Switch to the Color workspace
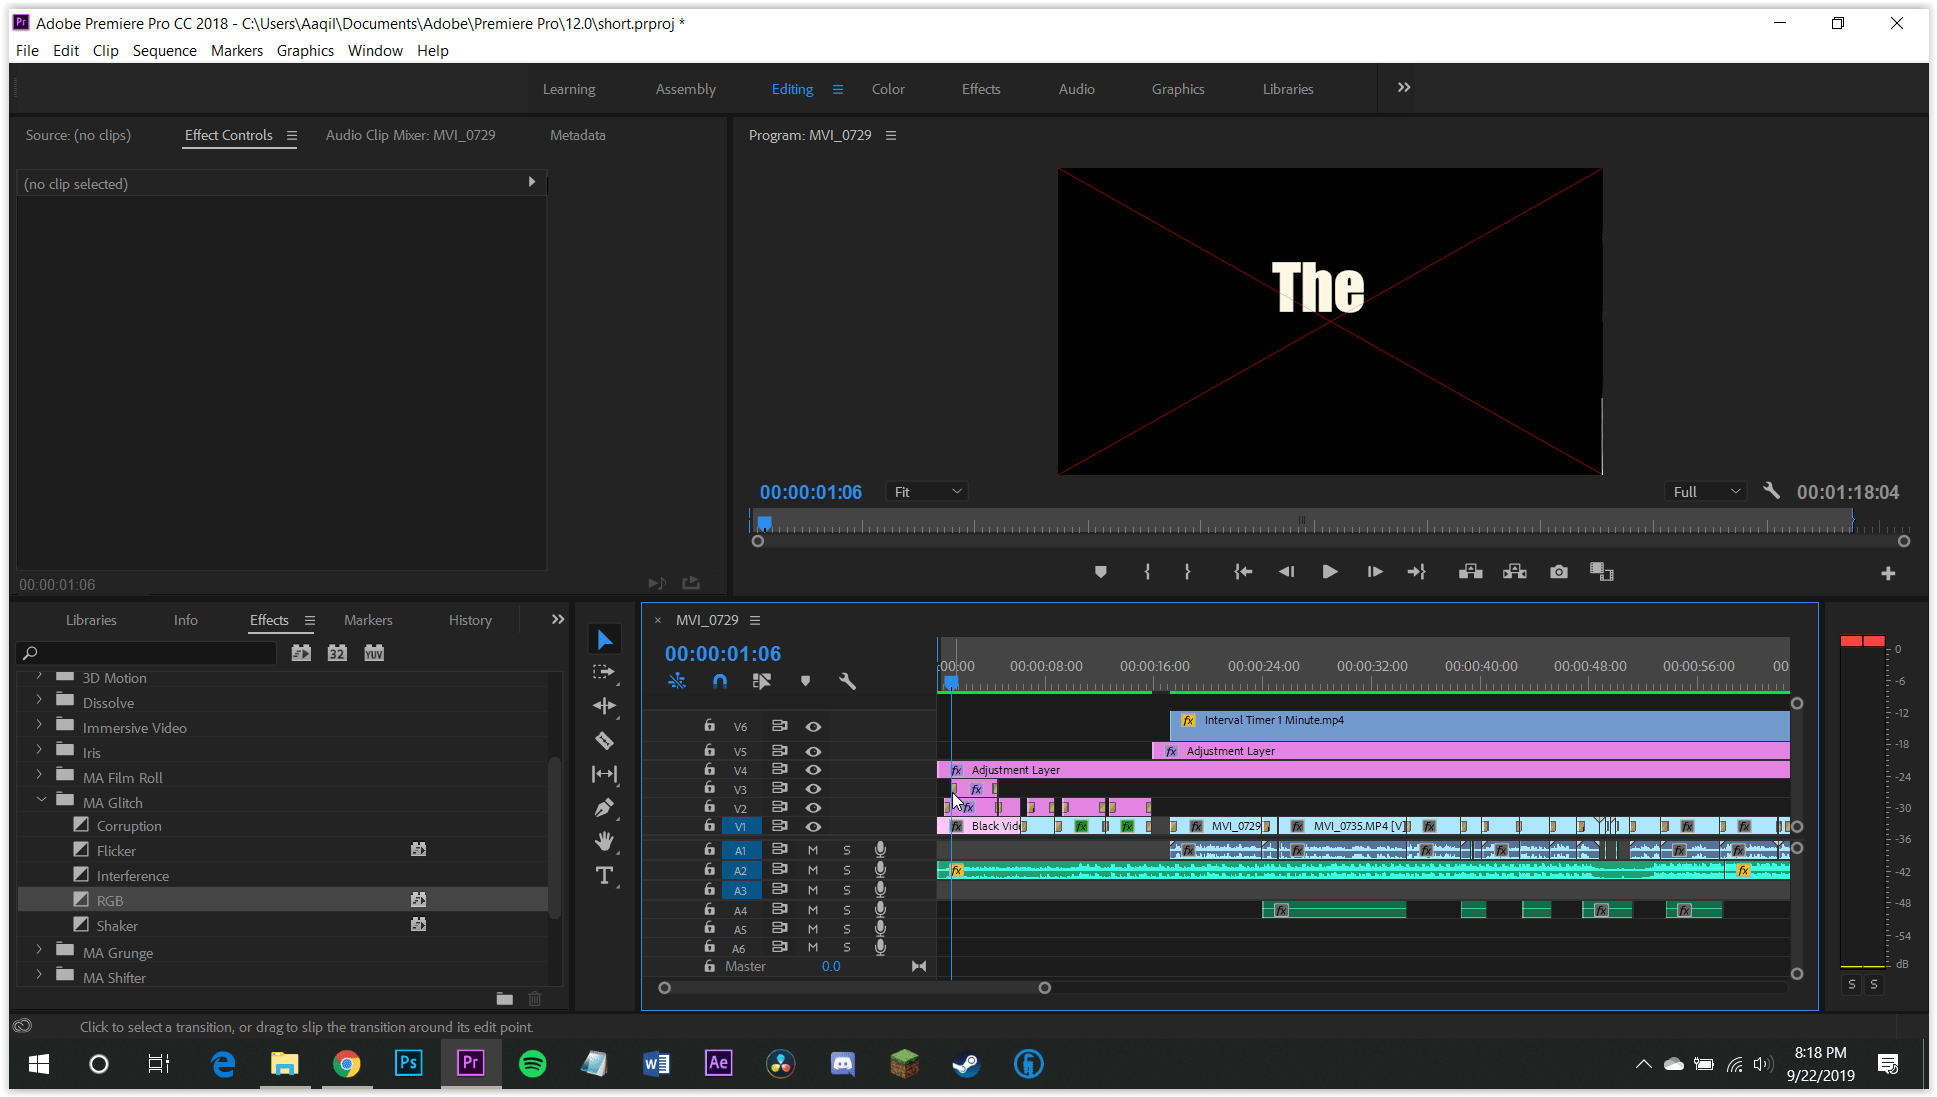Screen dimensions: 1937x1097 (x=888, y=88)
